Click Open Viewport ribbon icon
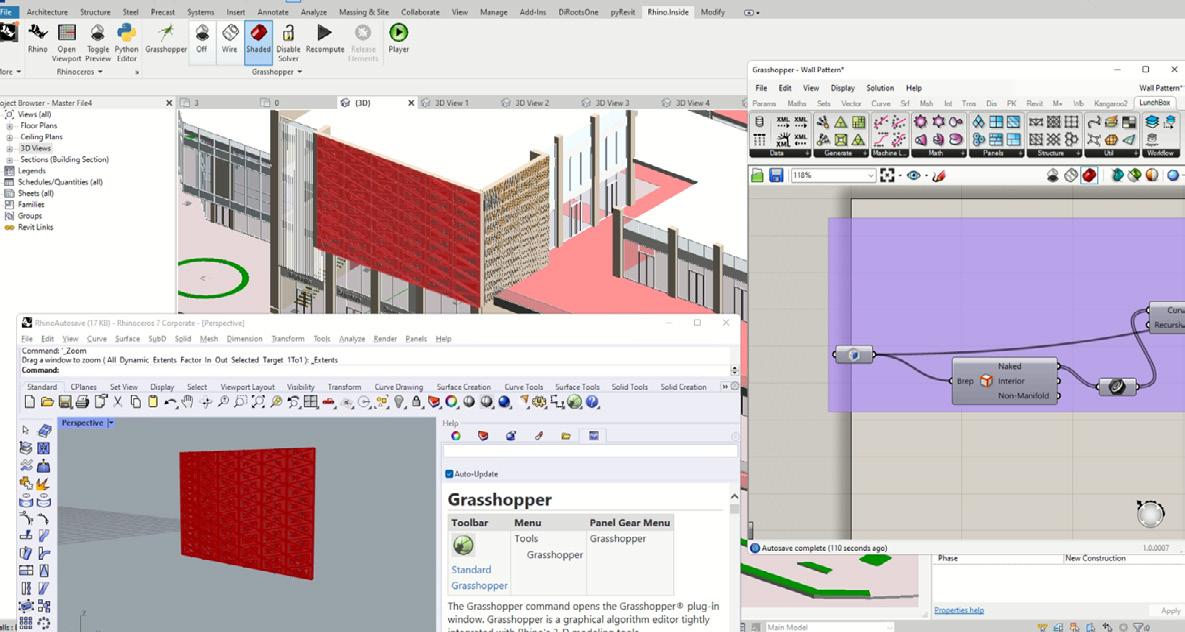This screenshot has height=632, width=1185. click(67, 42)
